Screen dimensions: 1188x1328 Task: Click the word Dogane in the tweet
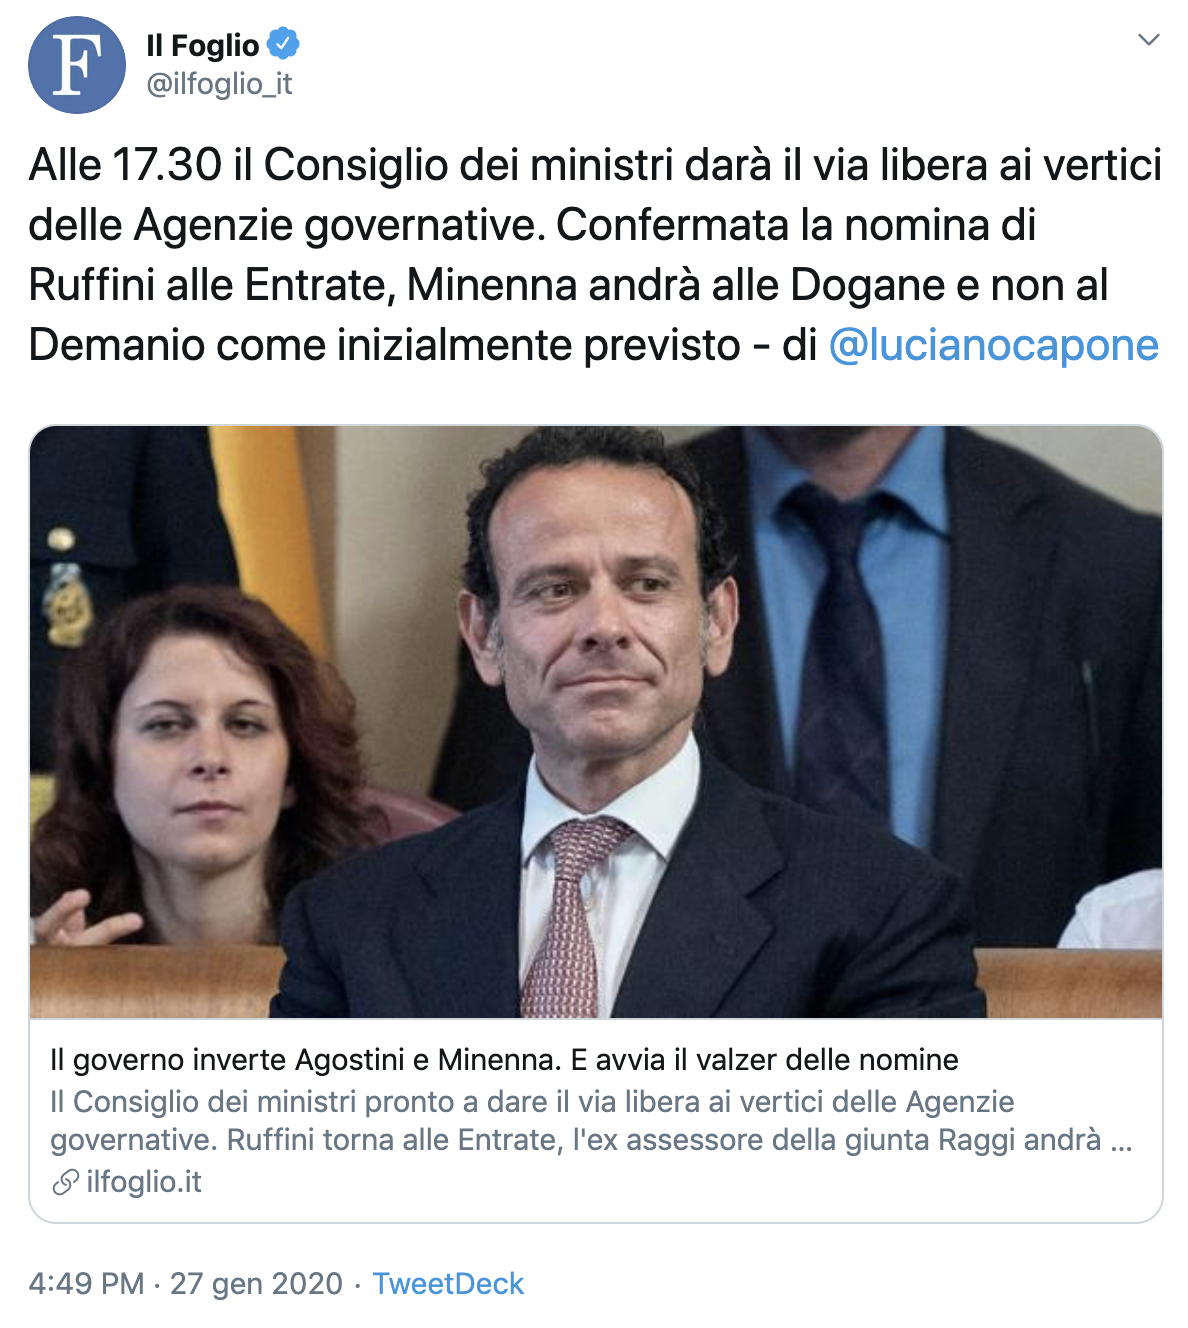867,285
